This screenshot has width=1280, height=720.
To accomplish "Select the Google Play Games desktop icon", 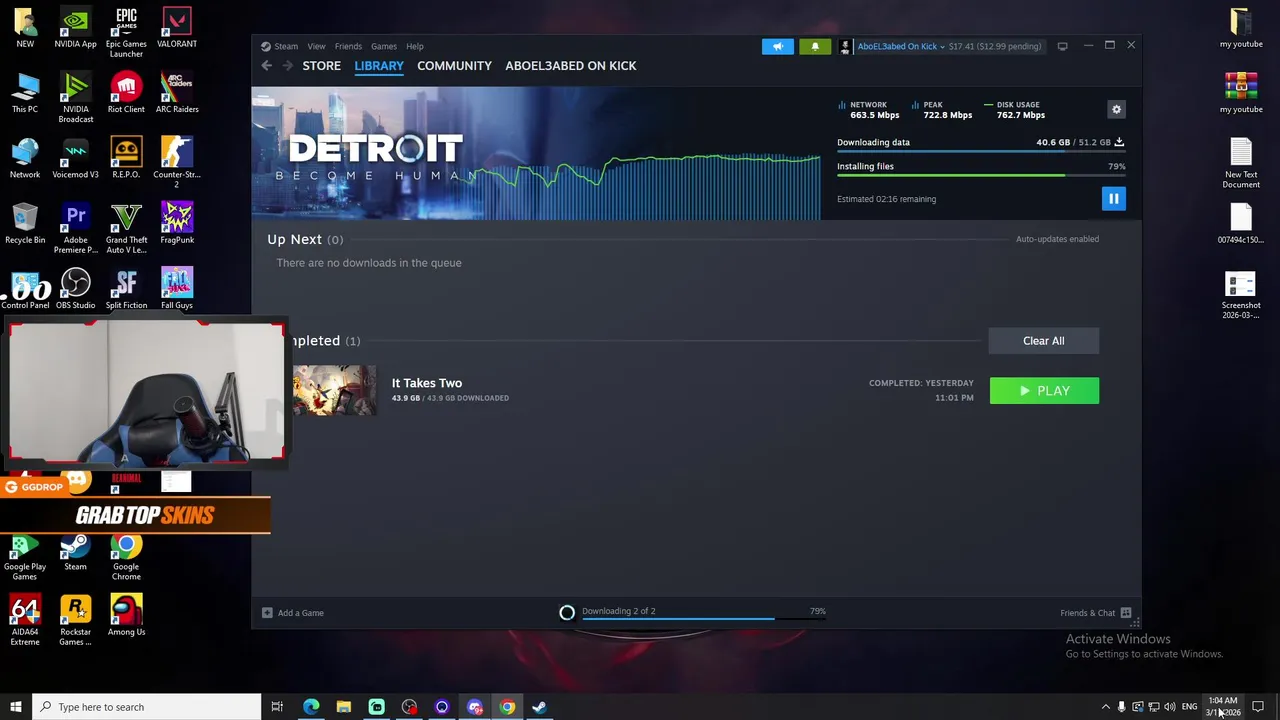I will coord(25,556).
